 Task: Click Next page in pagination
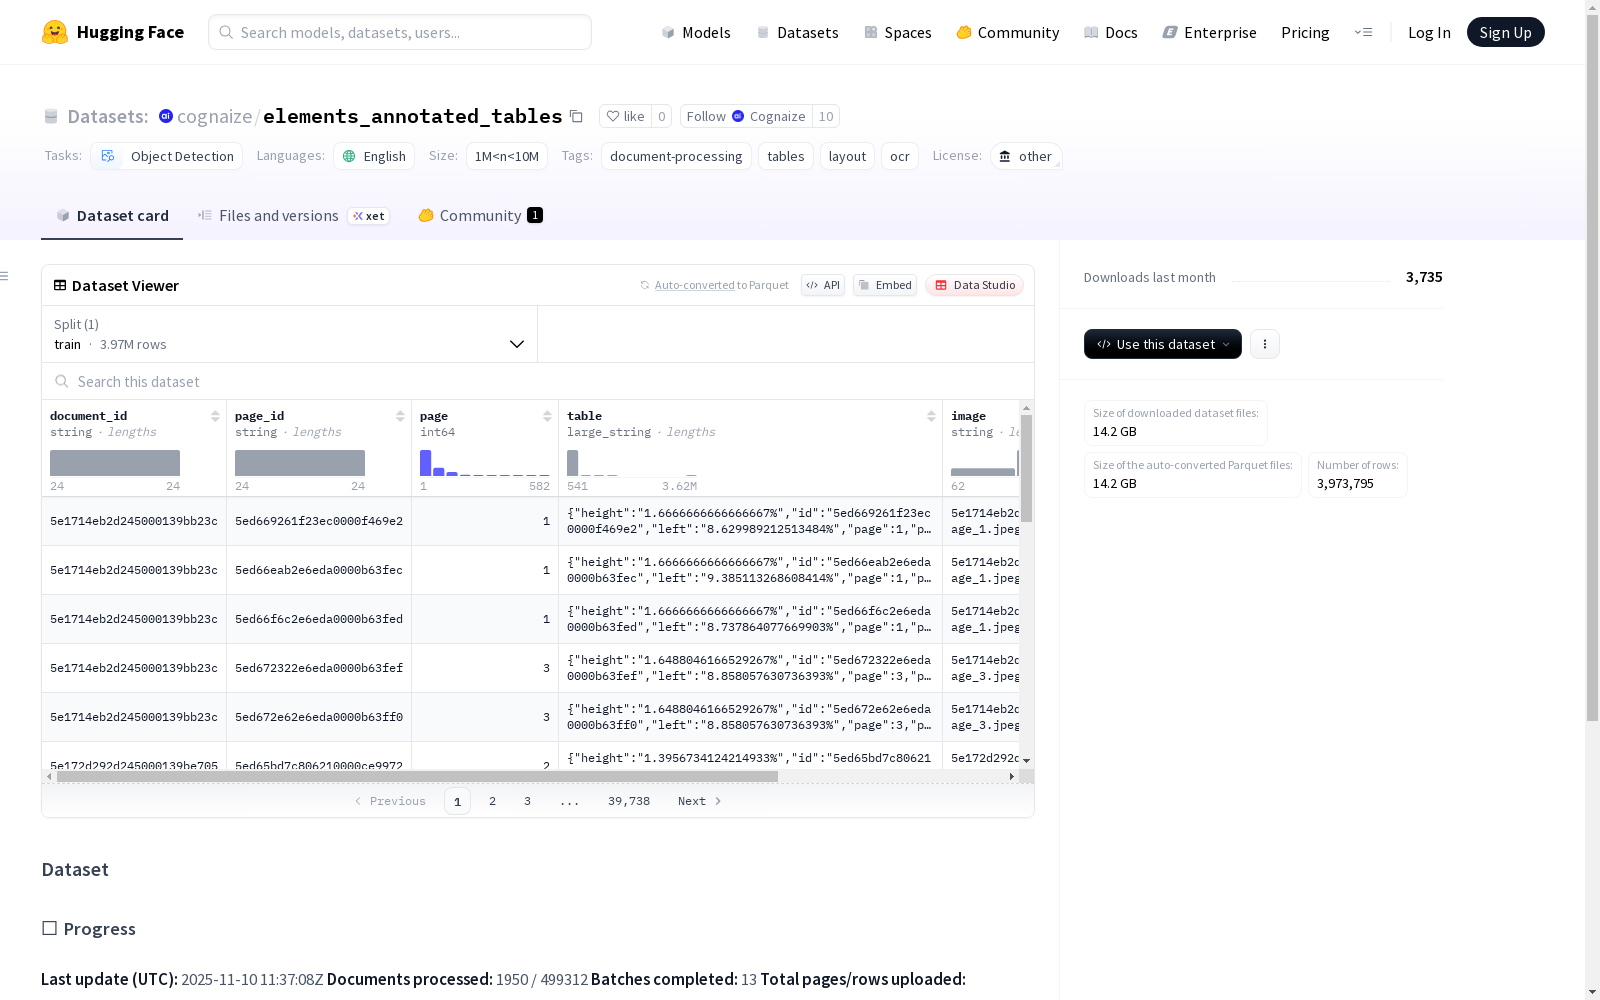point(699,801)
